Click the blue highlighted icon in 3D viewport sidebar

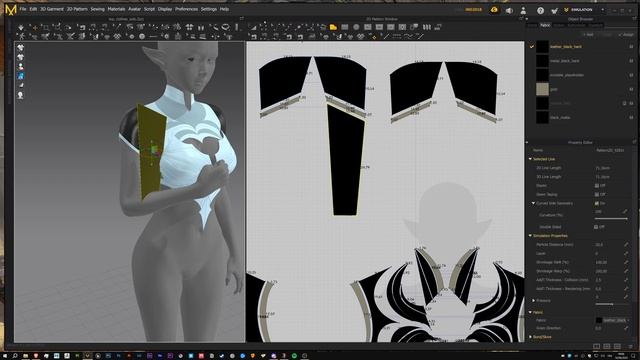click(20, 76)
